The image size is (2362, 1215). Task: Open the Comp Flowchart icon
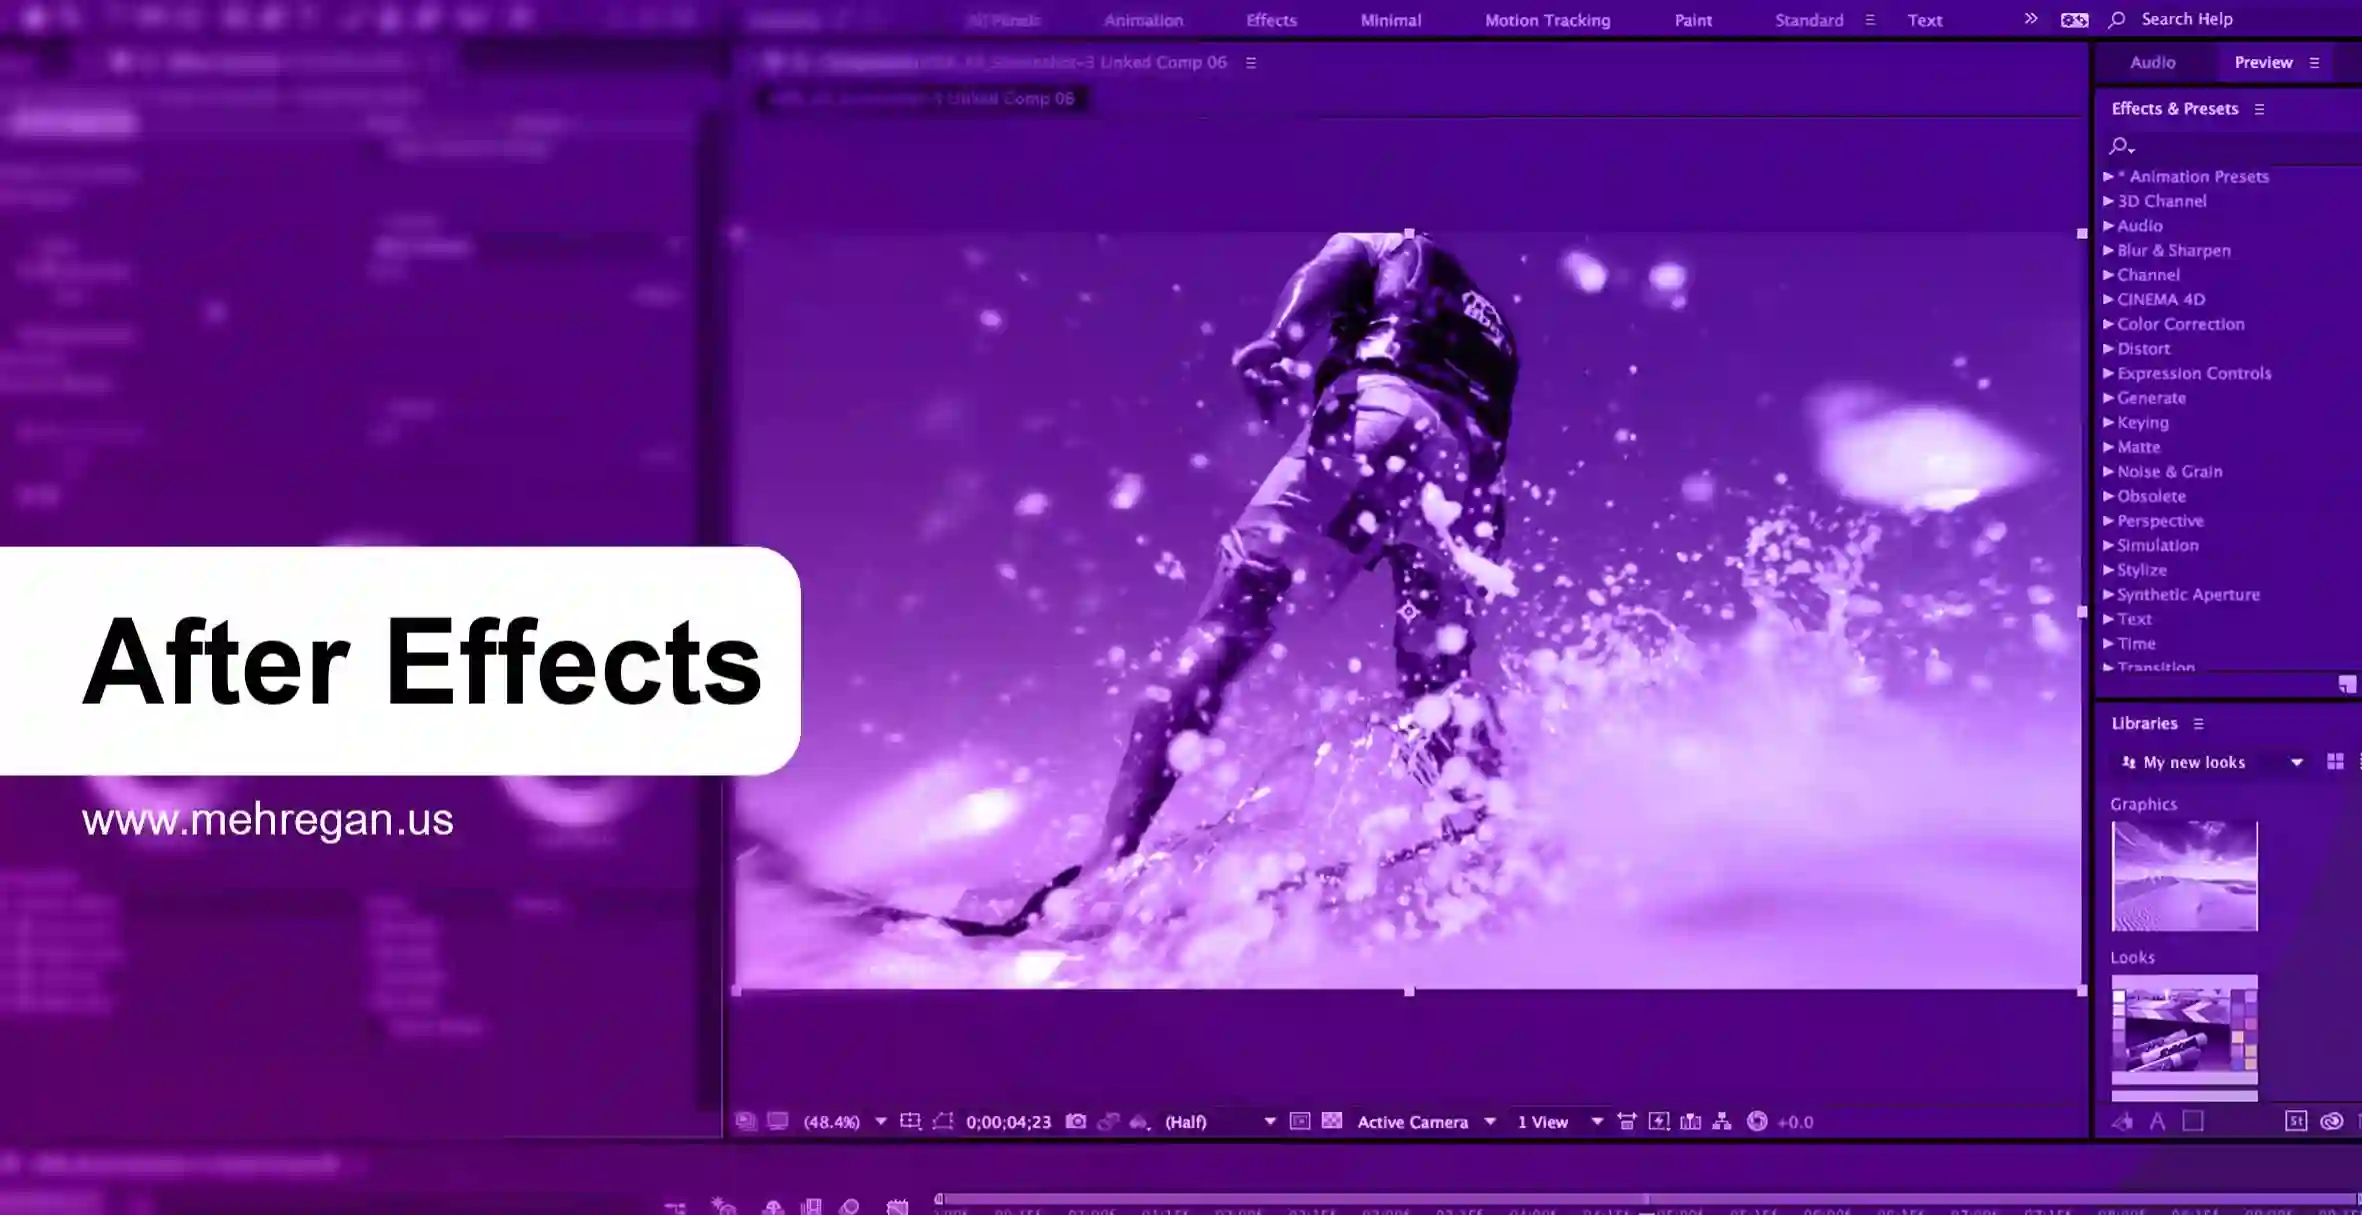point(1722,1121)
